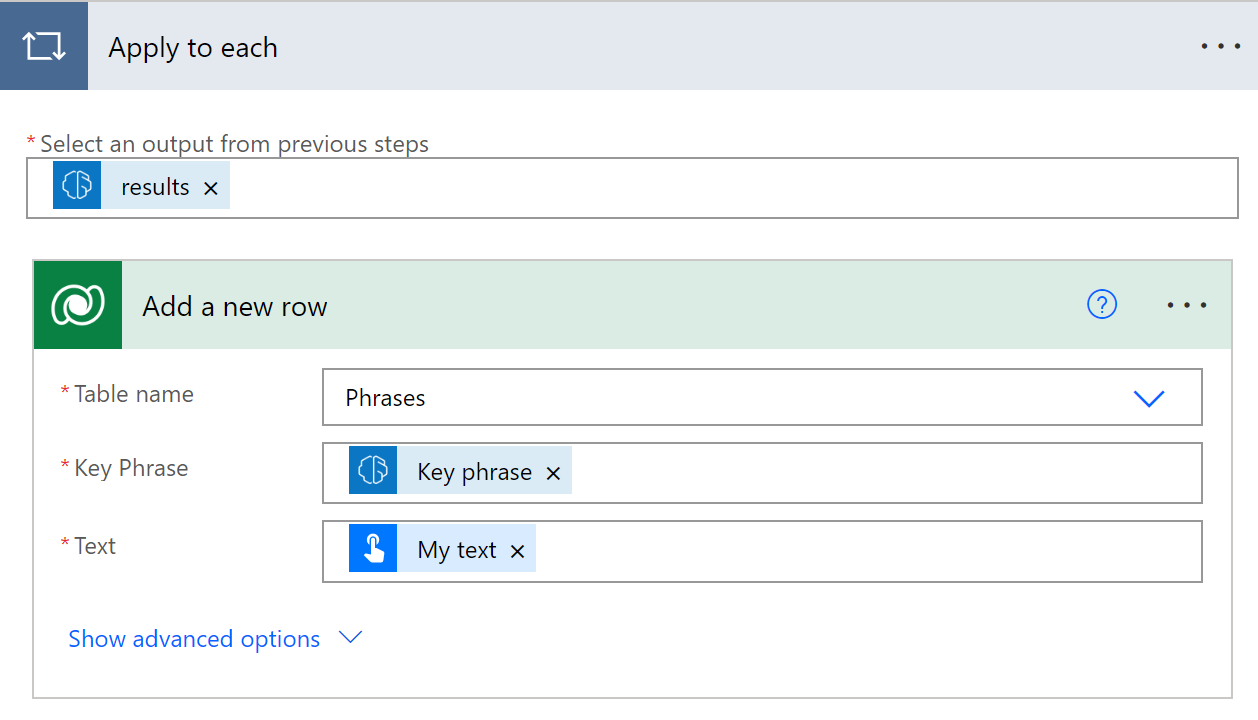Open the Table name dropdown
1258x720 pixels.
tap(1149, 397)
